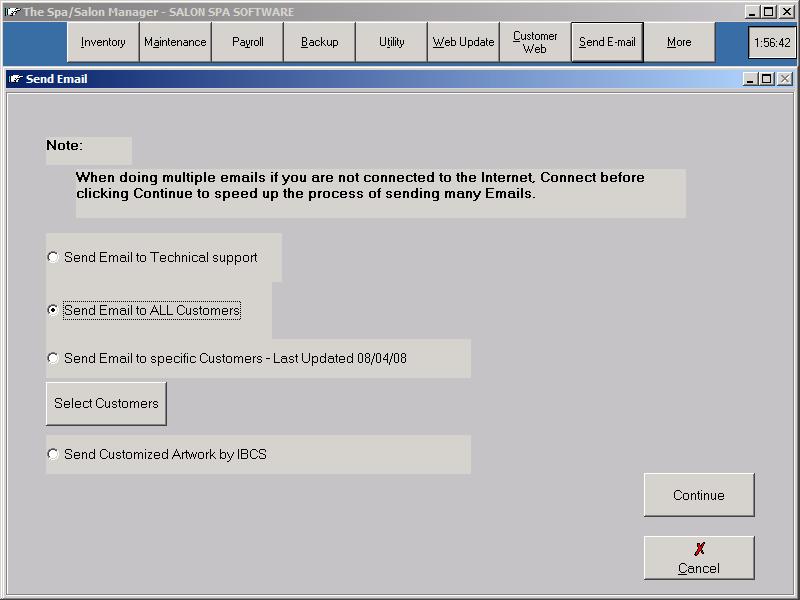Select Send Email to specific Customers option
Screen dimensions: 800x600
click(x=53, y=358)
